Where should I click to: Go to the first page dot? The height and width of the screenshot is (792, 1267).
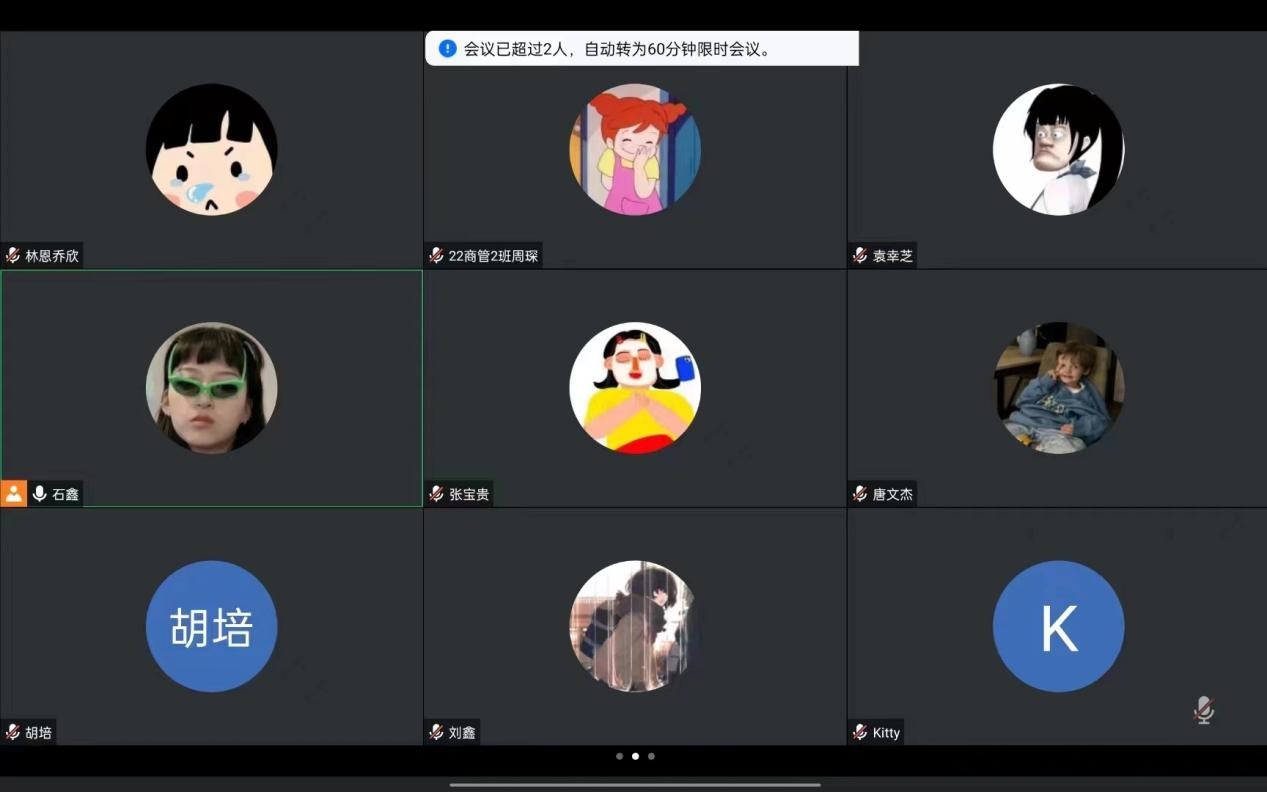pyautogui.click(x=619, y=756)
